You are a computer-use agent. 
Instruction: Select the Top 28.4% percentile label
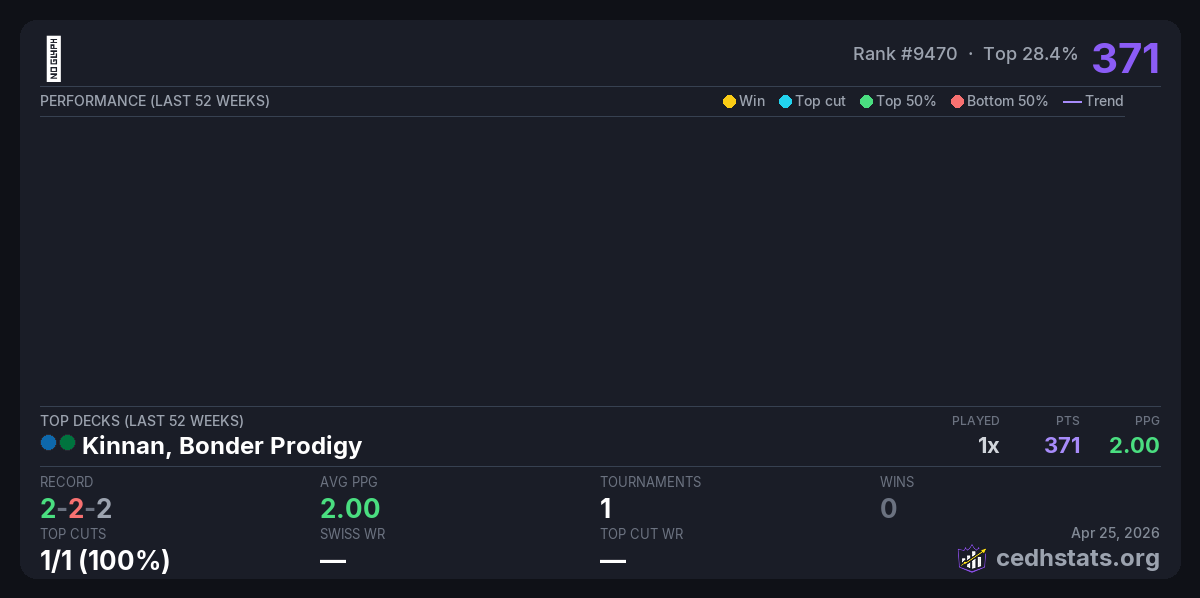[1030, 54]
